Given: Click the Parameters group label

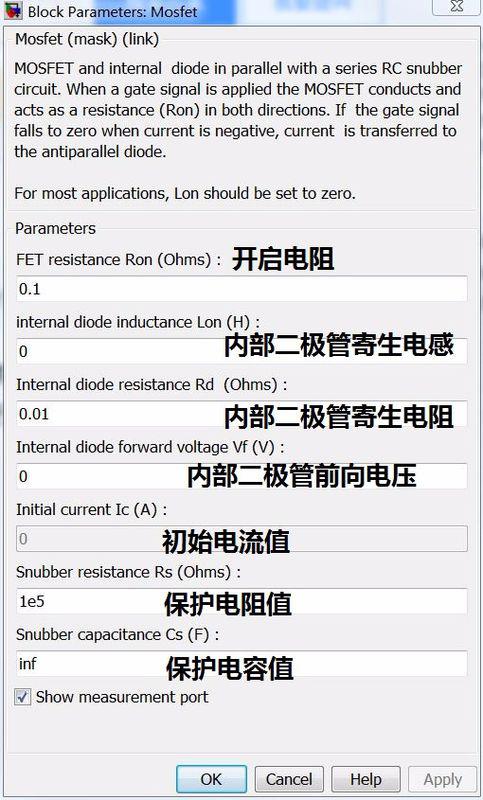Looking at the screenshot, I should pyautogui.click(x=55, y=228).
